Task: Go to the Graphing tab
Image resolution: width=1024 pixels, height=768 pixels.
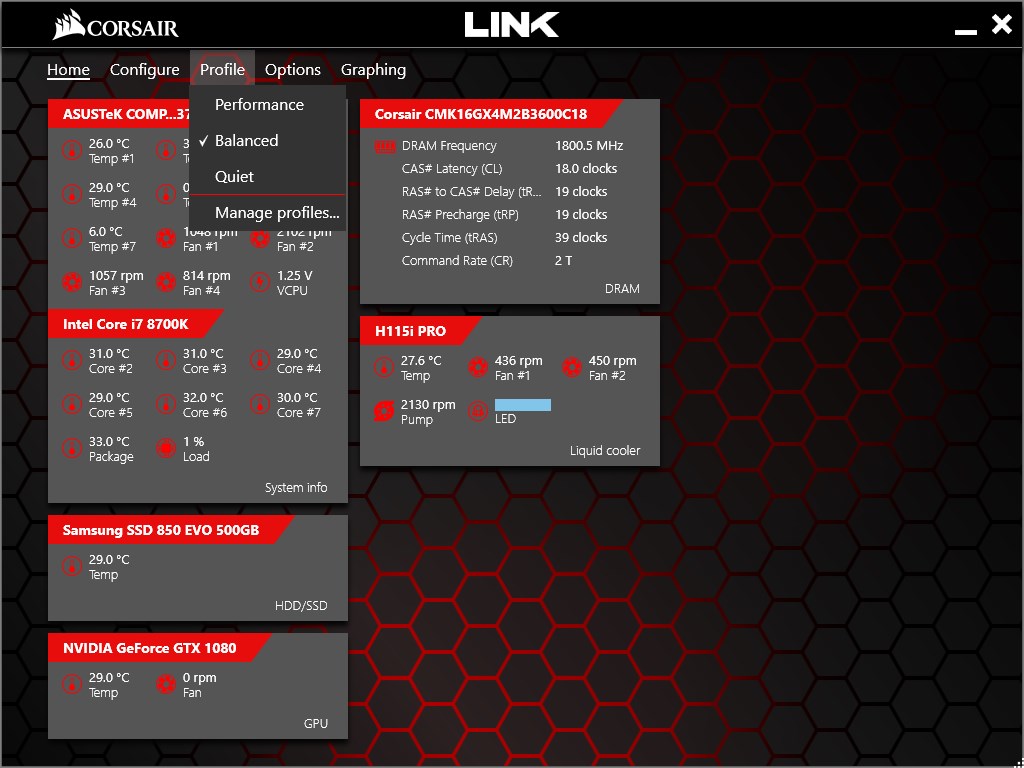Action: (x=374, y=69)
